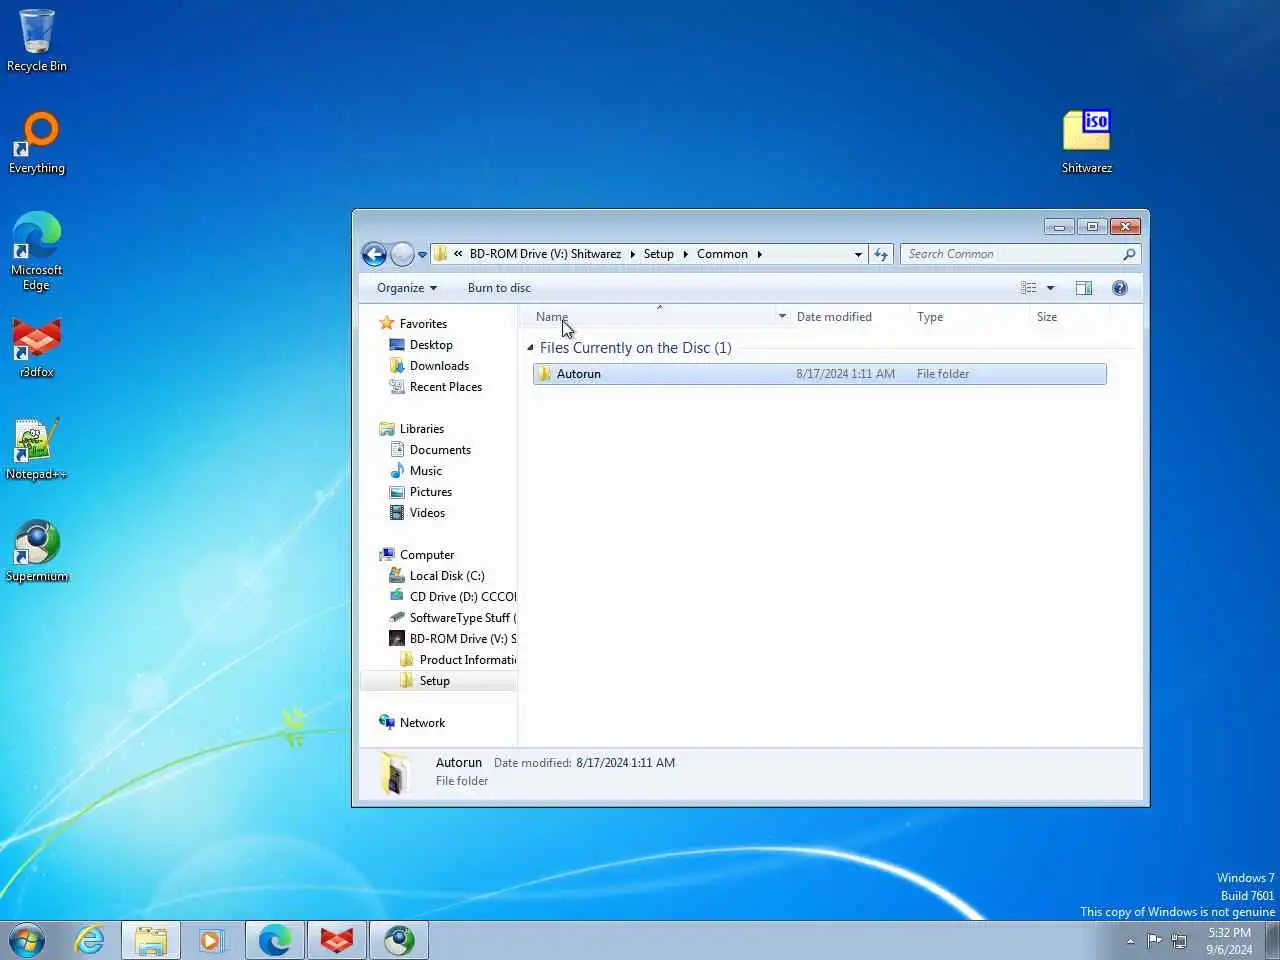This screenshot has height=960, width=1280.
Task: Click the Refresh button beside address bar
Action: pyautogui.click(x=881, y=254)
